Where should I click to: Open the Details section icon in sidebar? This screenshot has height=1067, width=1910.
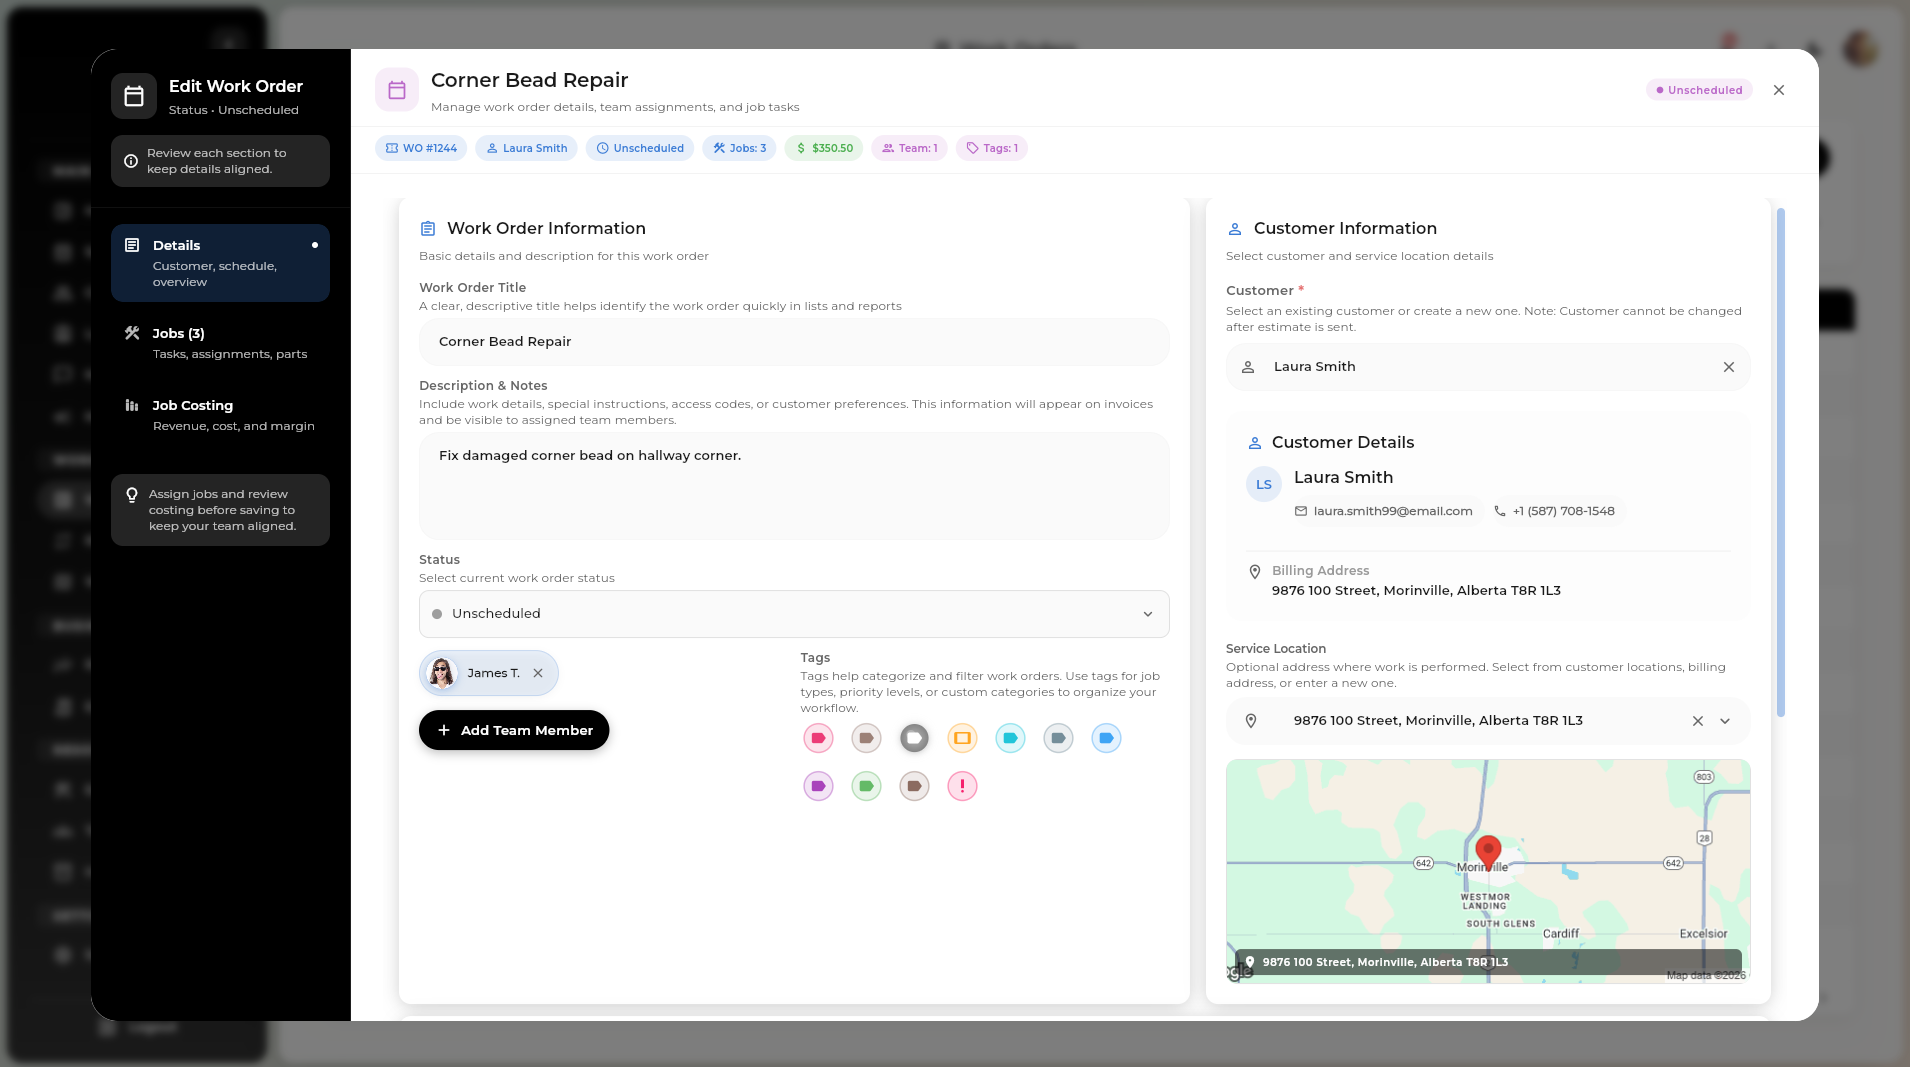tap(133, 244)
